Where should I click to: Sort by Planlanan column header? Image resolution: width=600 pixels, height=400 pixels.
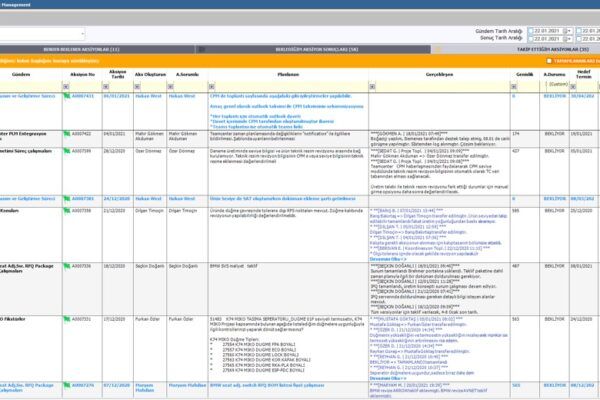pos(288,74)
